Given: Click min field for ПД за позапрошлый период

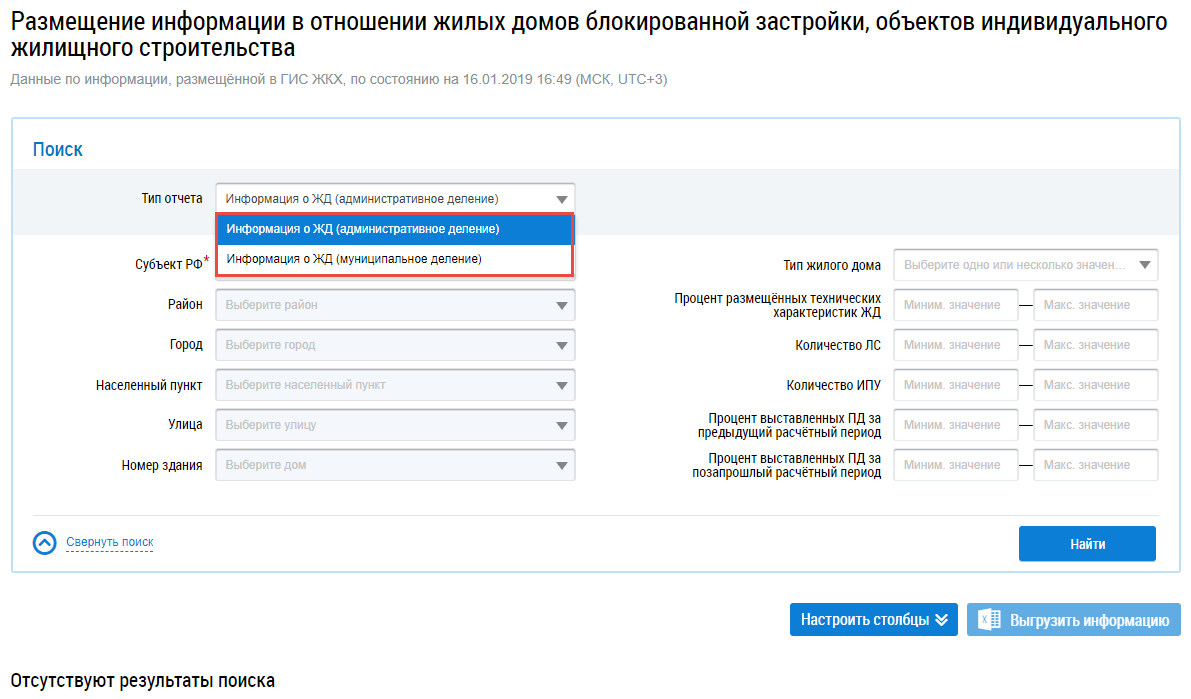Looking at the screenshot, I should (x=955, y=465).
